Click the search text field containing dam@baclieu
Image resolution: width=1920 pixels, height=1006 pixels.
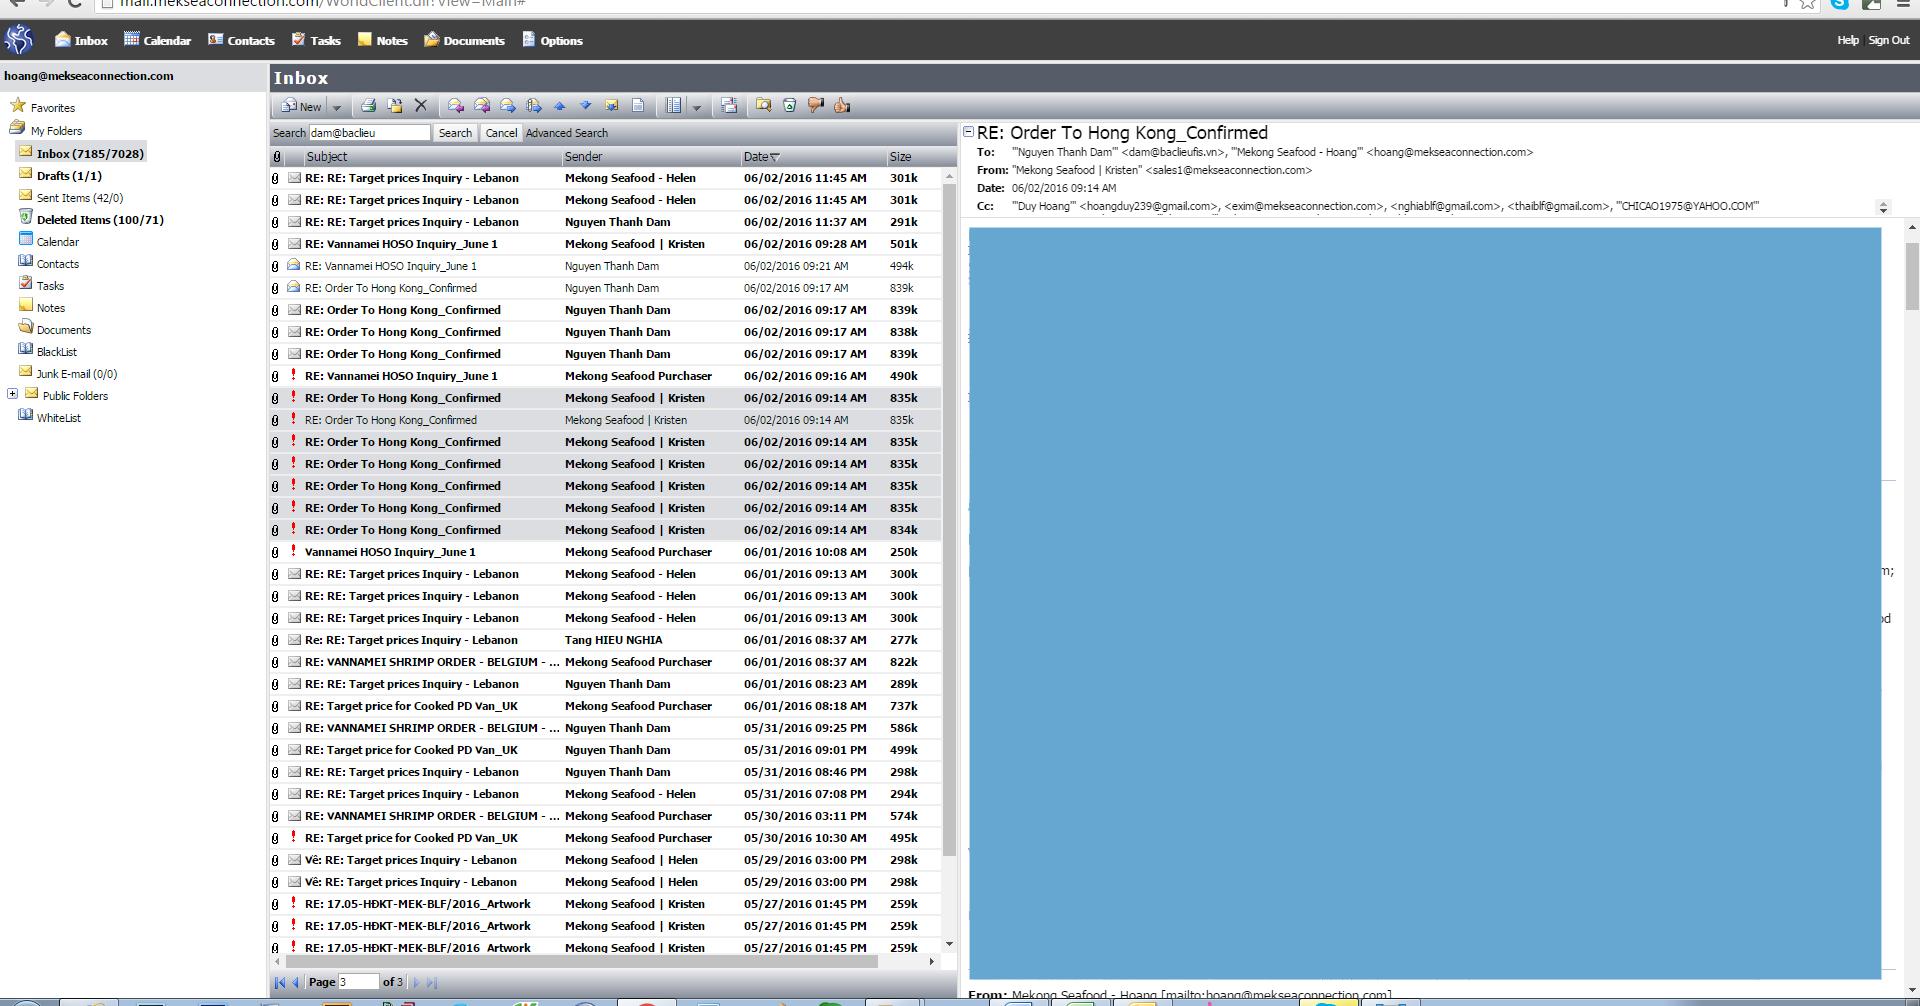tap(369, 133)
